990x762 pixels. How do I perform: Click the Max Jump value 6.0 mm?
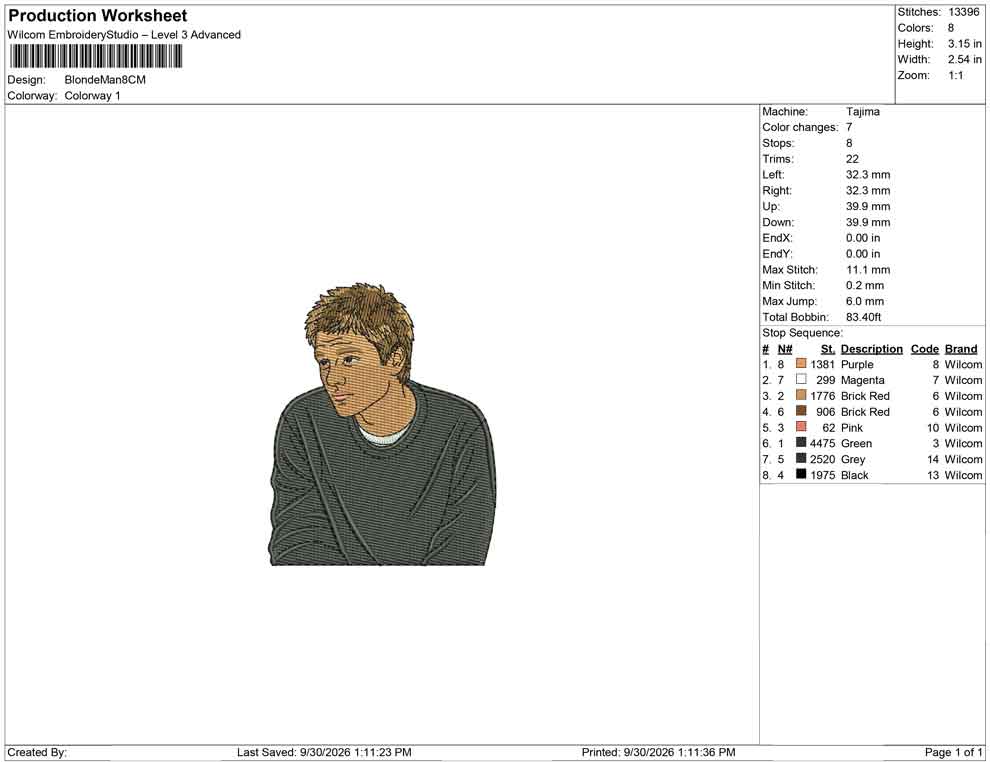point(865,301)
